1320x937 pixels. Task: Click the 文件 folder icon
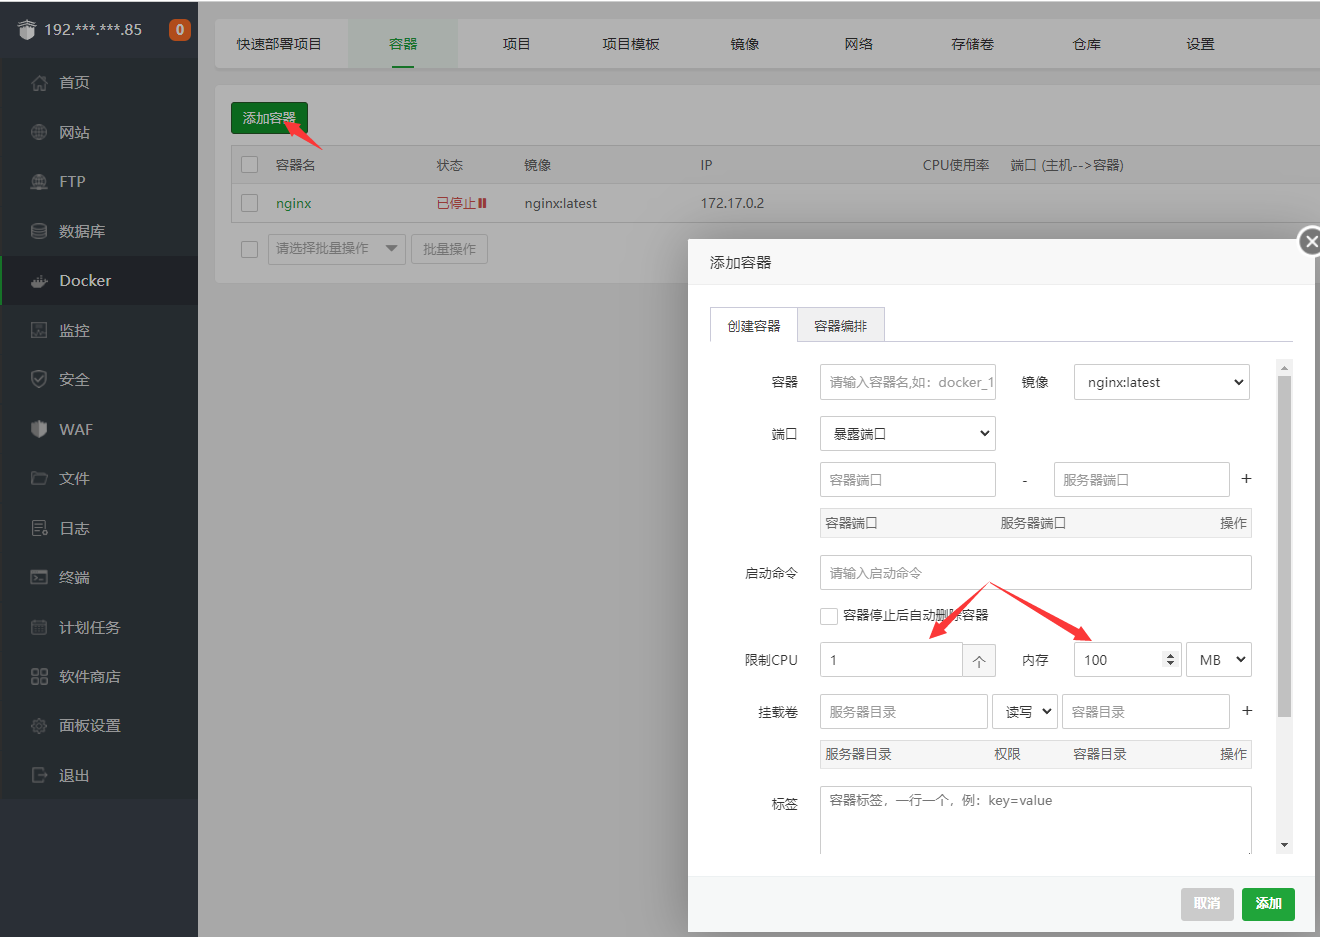[39, 478]
